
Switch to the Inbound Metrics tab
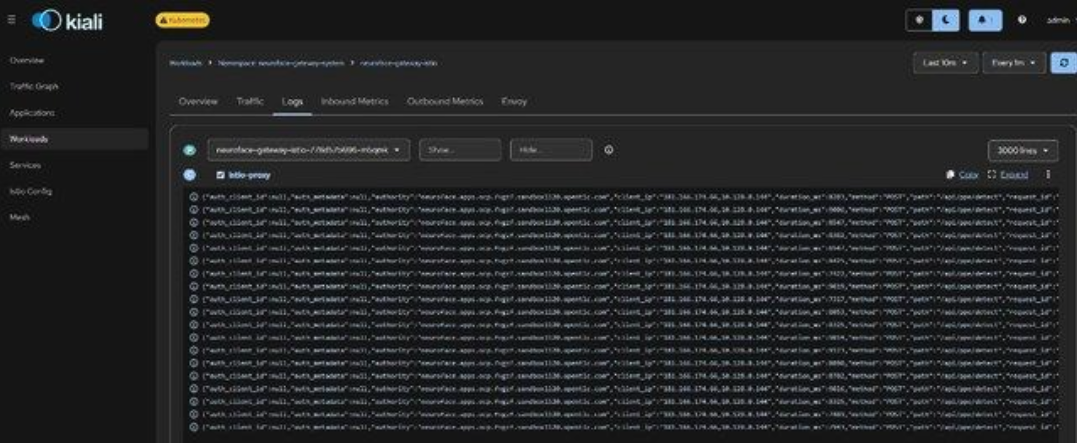354,101
